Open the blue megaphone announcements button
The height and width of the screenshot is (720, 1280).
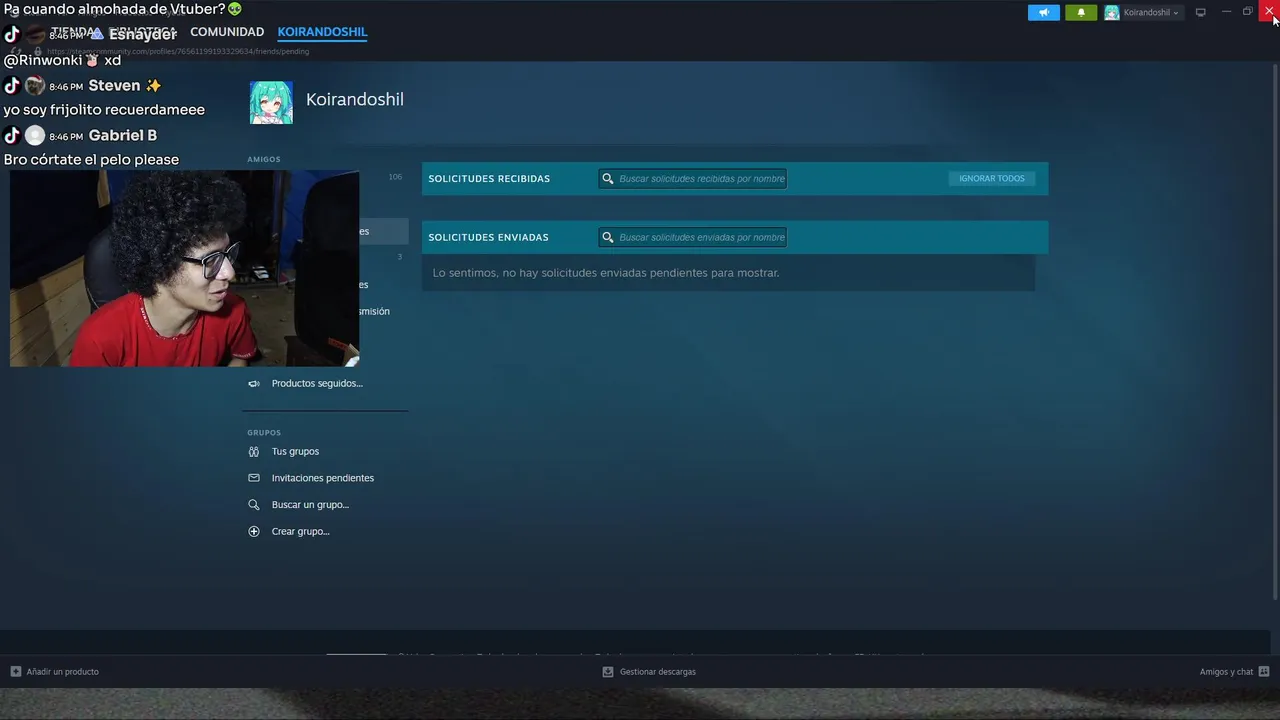point(1043,13)
